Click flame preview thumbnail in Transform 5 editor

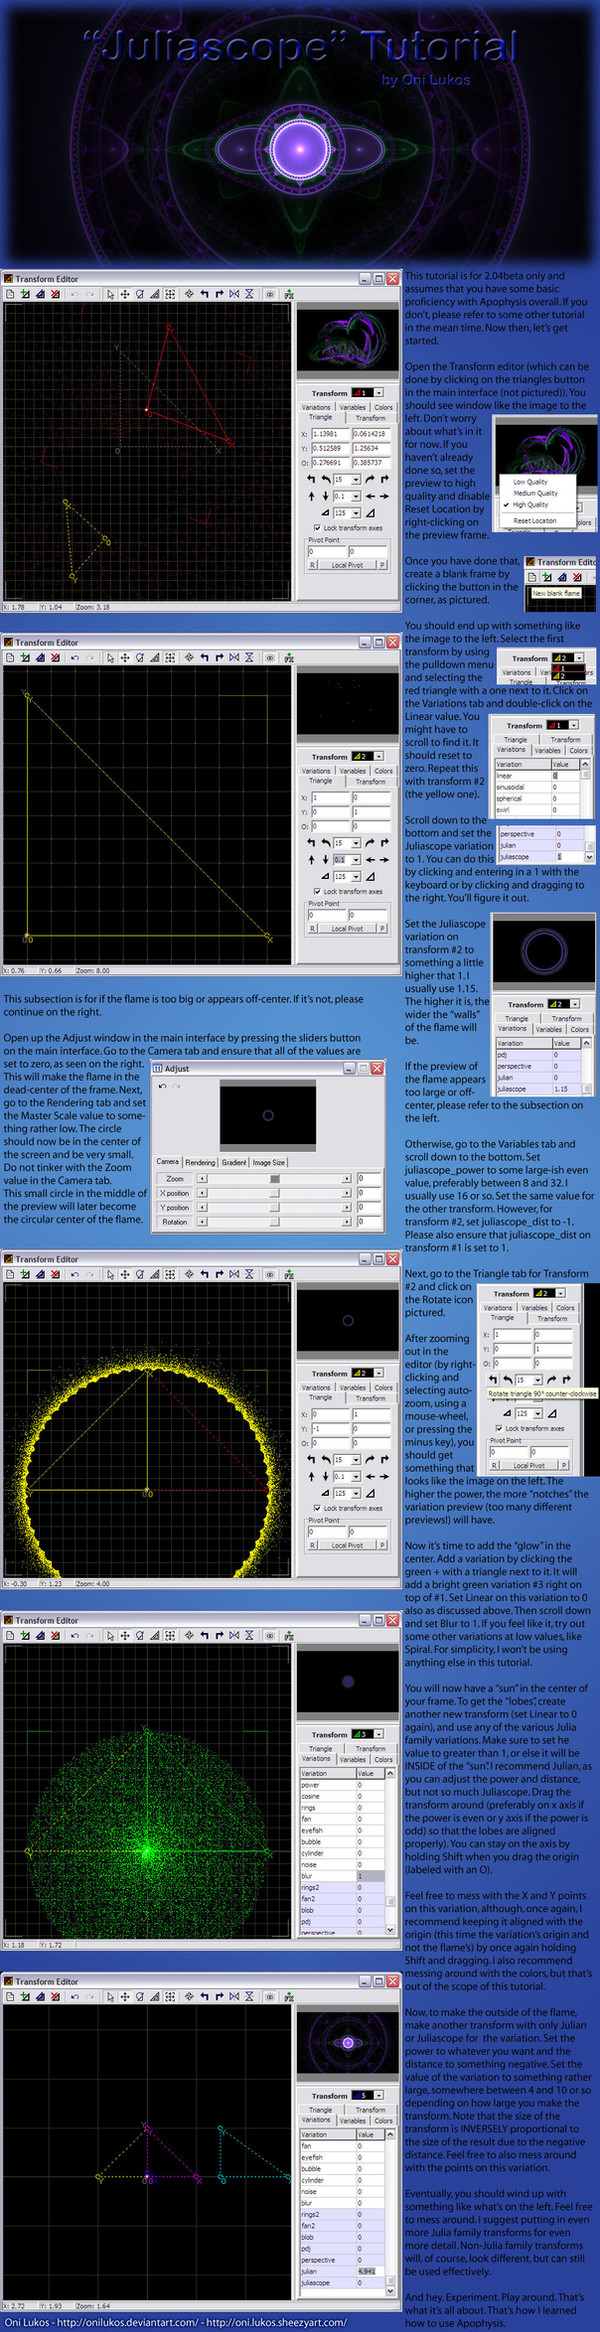pyautogui.click(x=348, y=2042)
